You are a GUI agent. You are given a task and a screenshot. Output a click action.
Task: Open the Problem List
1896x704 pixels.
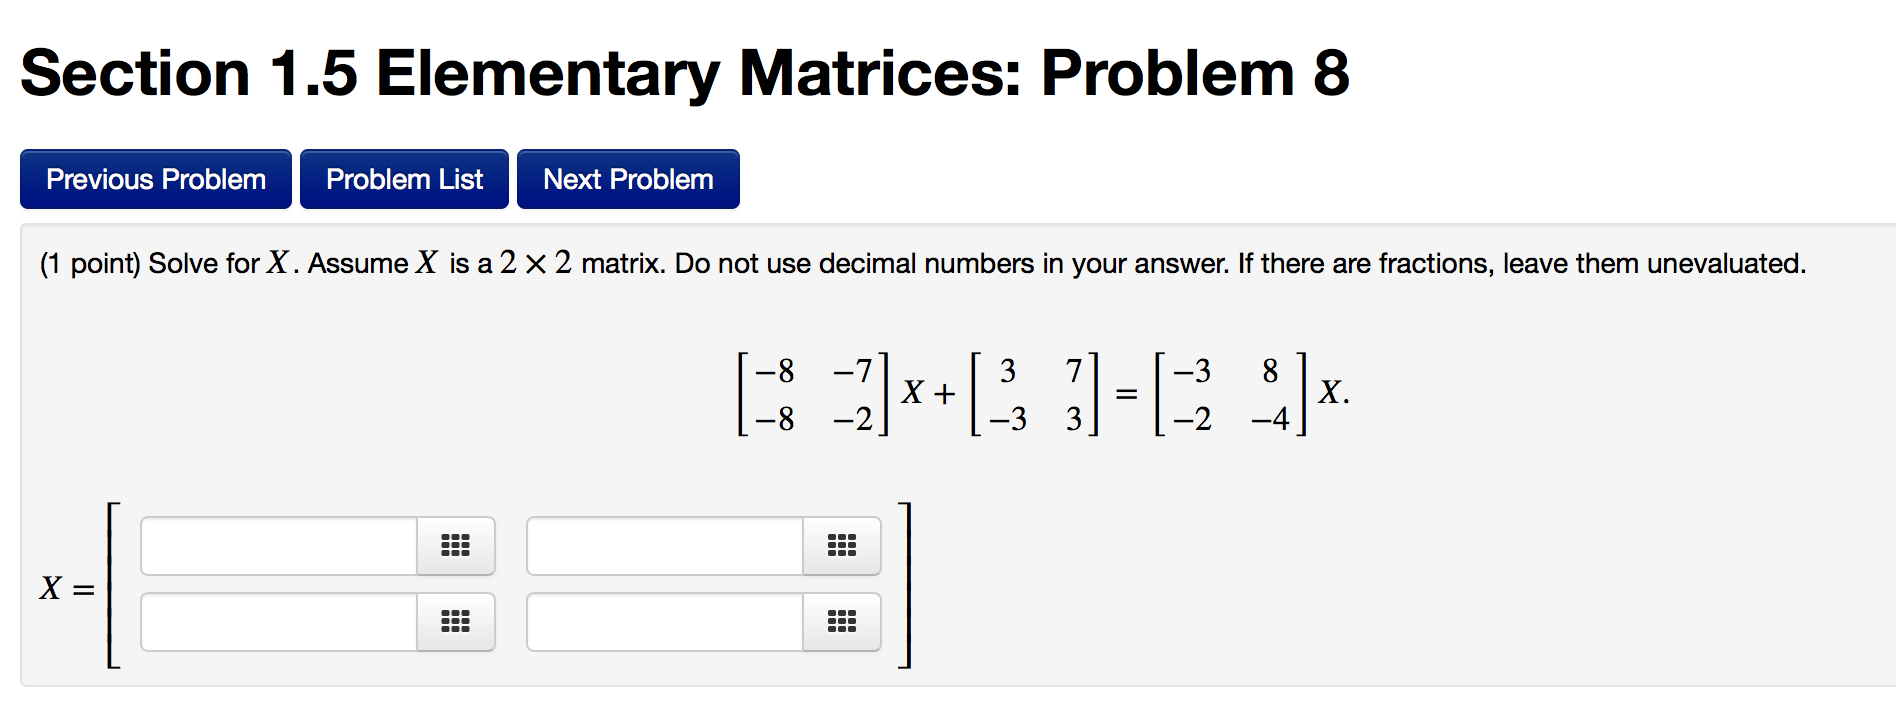pyautogui.click(x=404, y=178)
